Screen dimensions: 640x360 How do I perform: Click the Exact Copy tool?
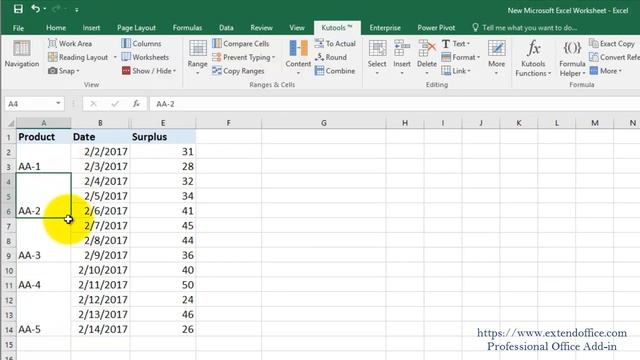[x=612, y=43]
